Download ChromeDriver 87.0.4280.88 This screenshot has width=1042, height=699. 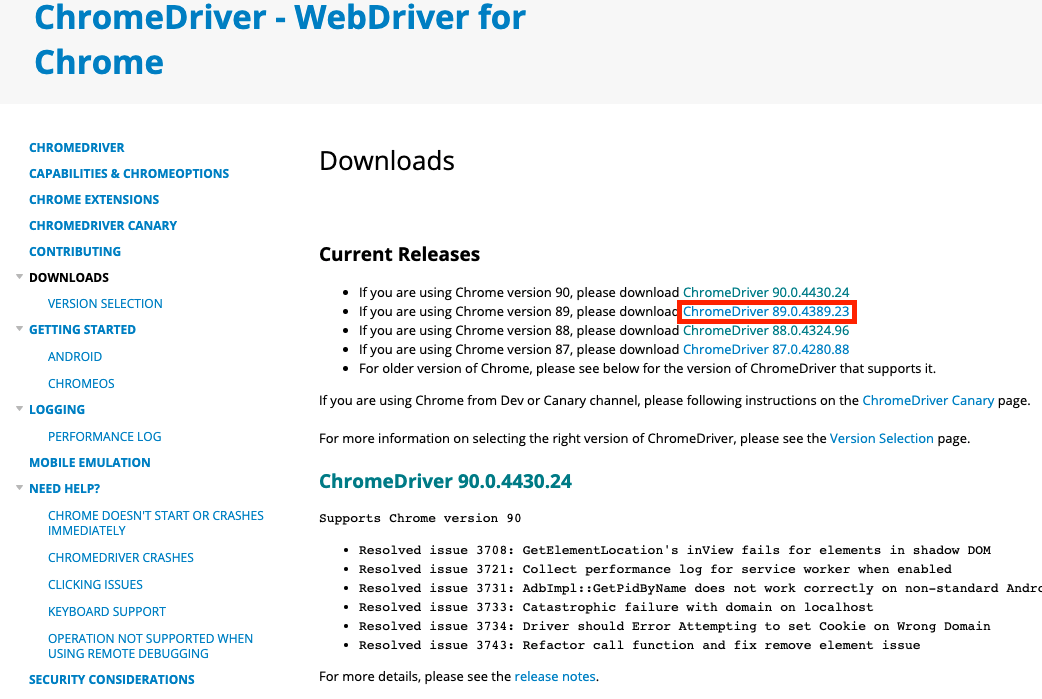point(766,350)
